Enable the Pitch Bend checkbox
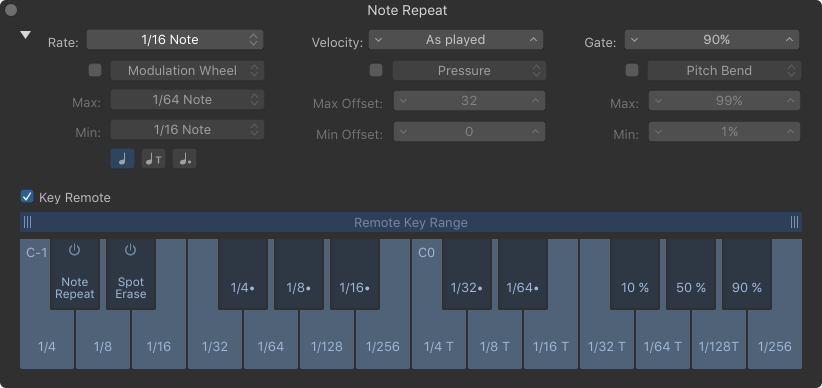 [632, 70]
